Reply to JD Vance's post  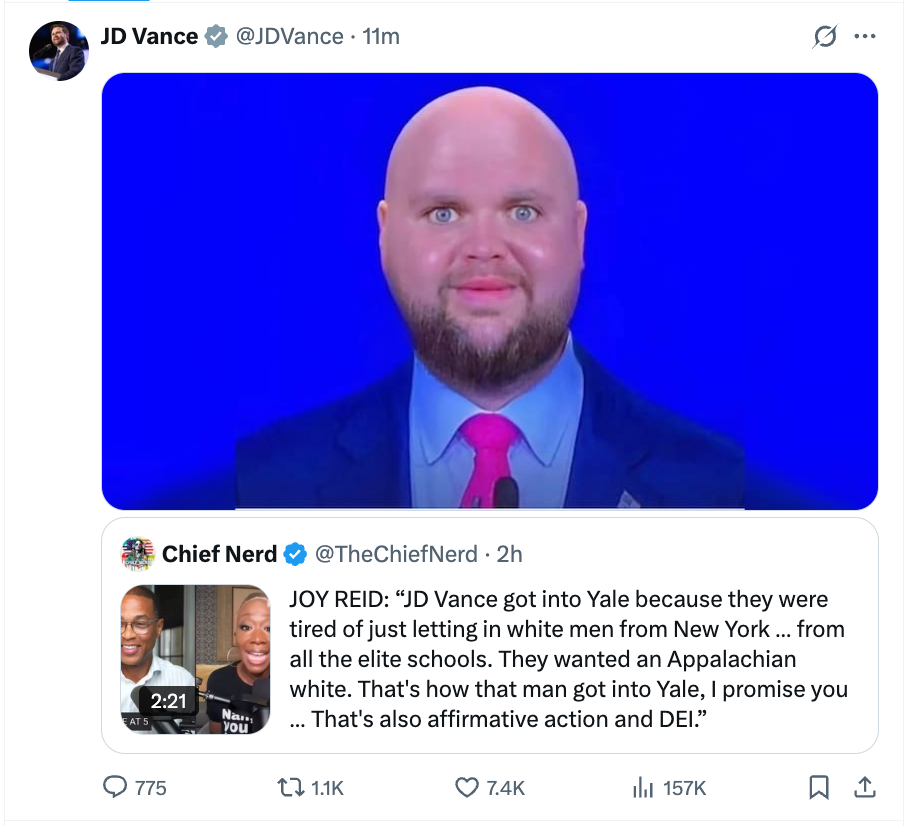(113, 788)
